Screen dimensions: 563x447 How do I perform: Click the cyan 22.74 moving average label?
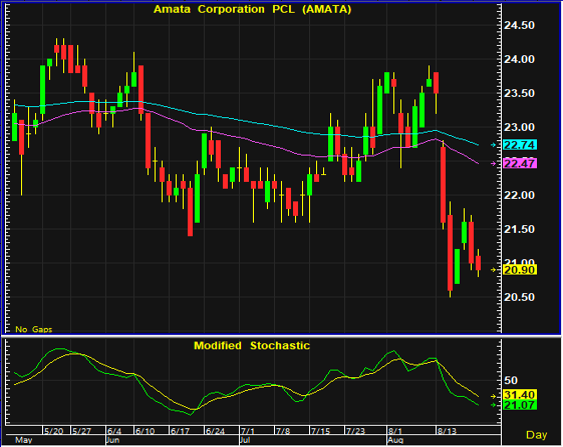point(520,145)
